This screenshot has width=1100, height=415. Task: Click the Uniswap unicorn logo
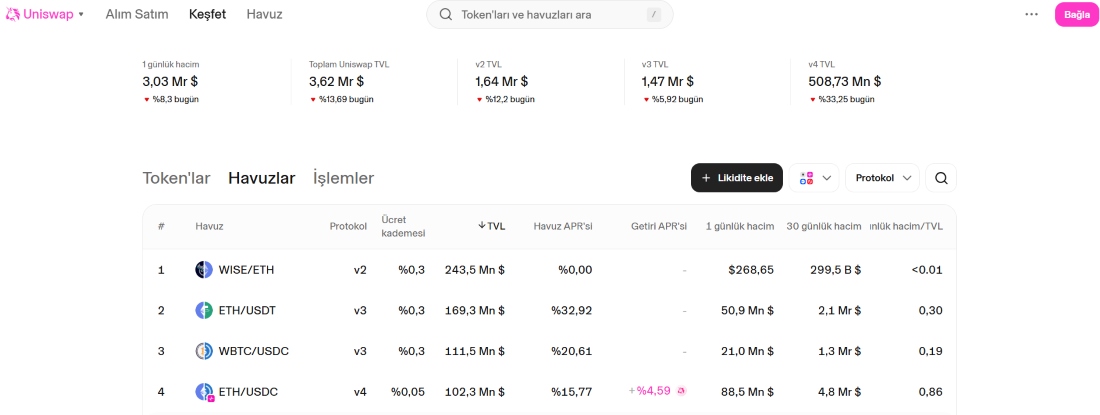(x=13, y=14)
